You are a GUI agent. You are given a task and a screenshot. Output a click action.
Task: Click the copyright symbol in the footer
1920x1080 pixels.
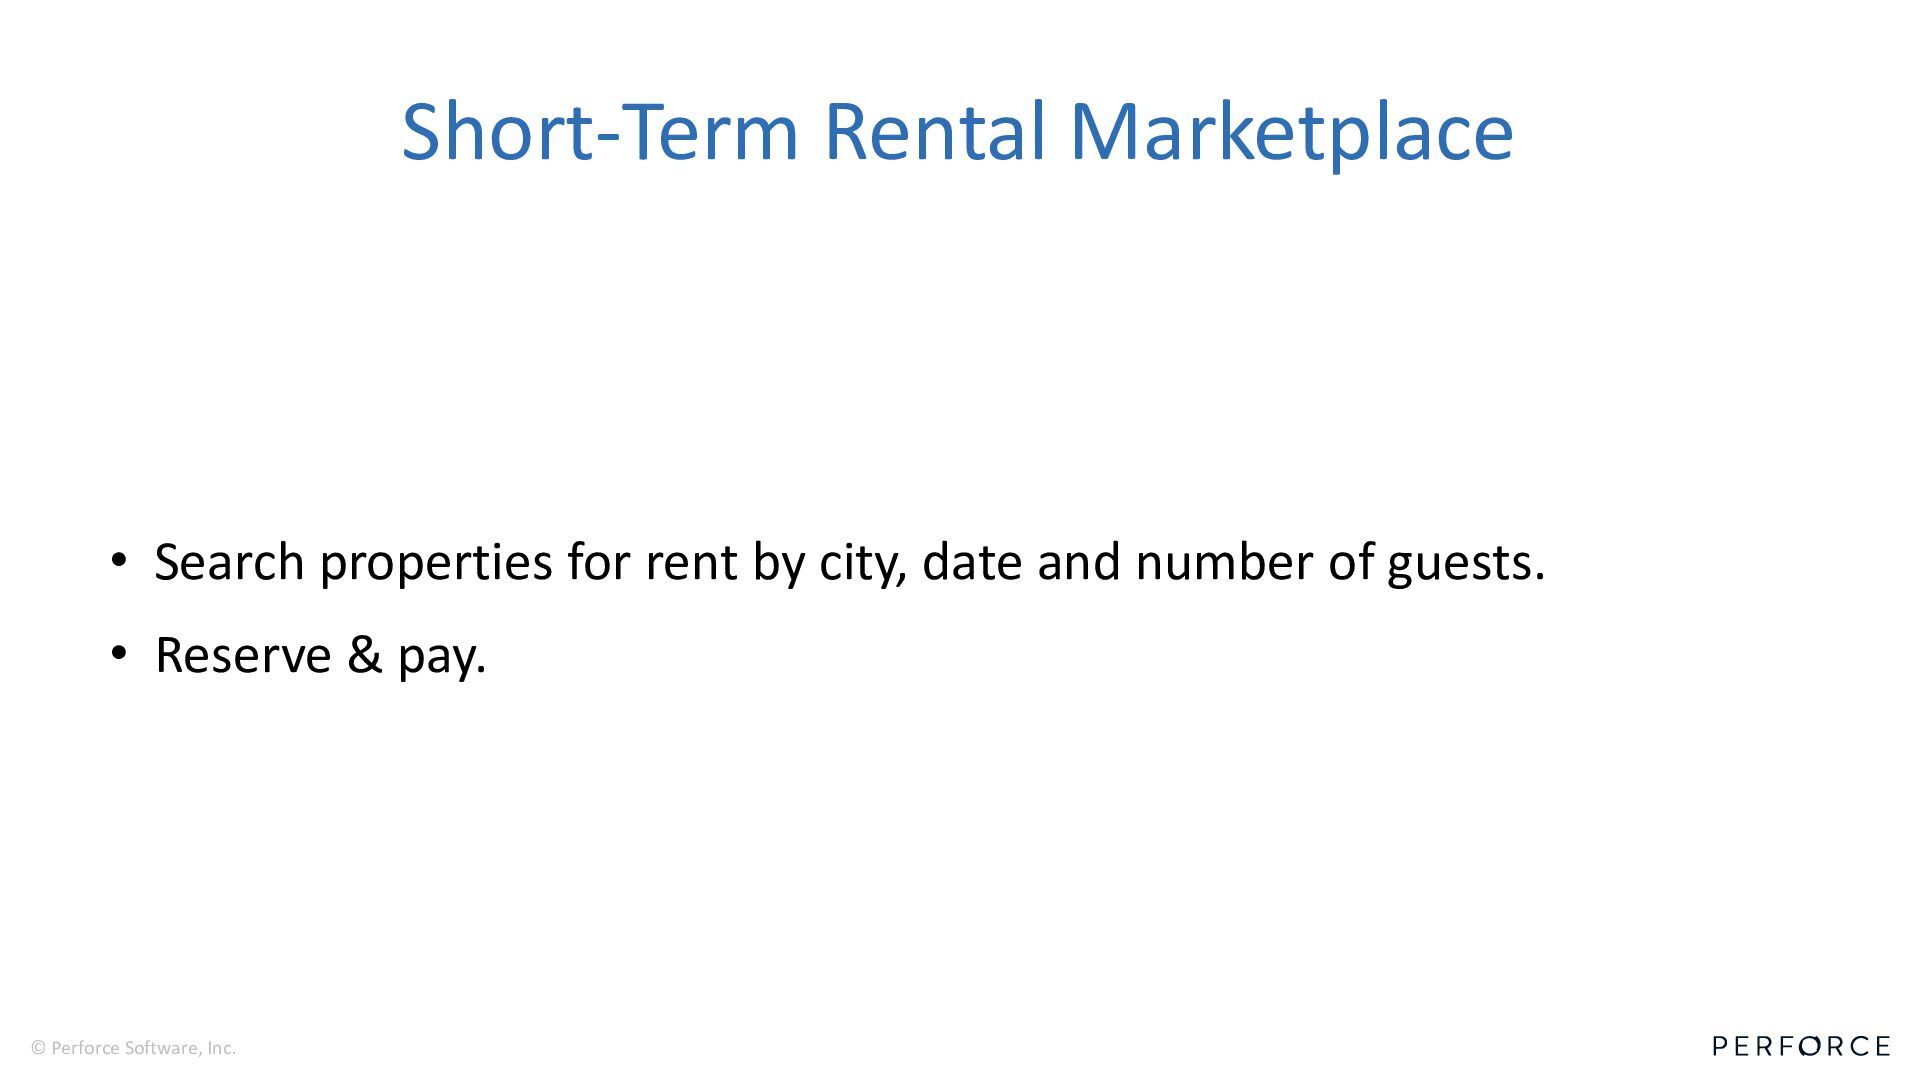(x=38, y=1048)
